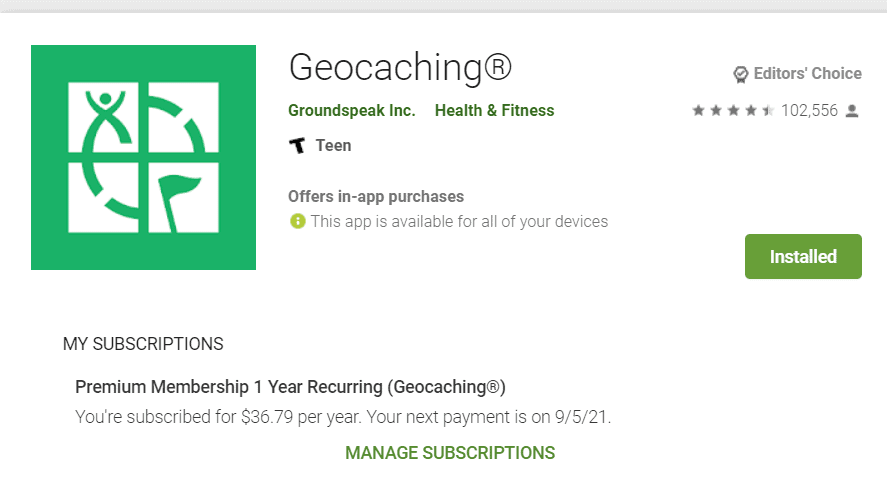Click the first star in the rating
This screenshot has width=887, height=503.
[698, 111]
